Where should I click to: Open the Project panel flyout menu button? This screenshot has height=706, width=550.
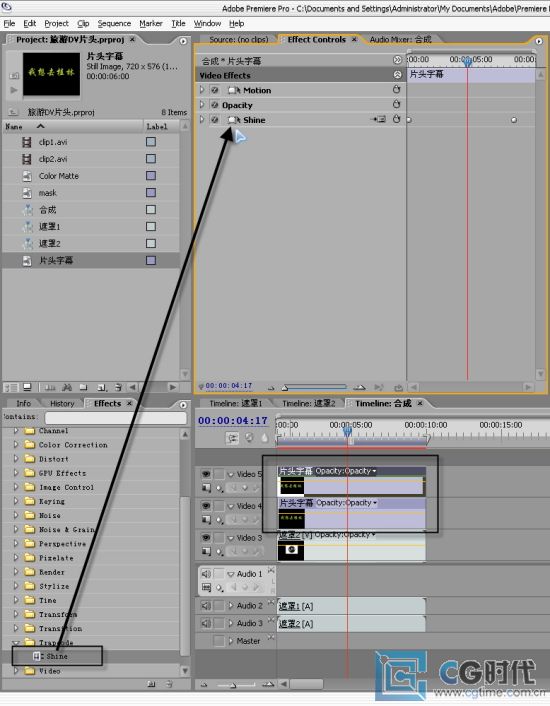[x=183, y=41]
